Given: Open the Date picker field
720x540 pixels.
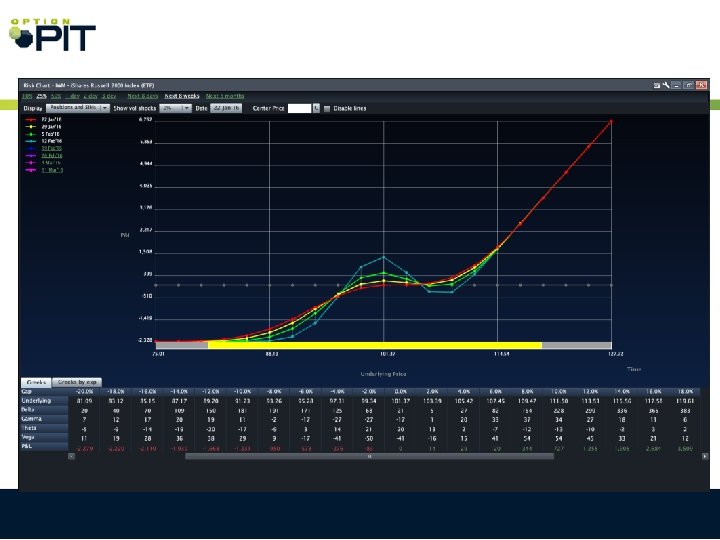Looking at the screenshot, I should point(226,108).
